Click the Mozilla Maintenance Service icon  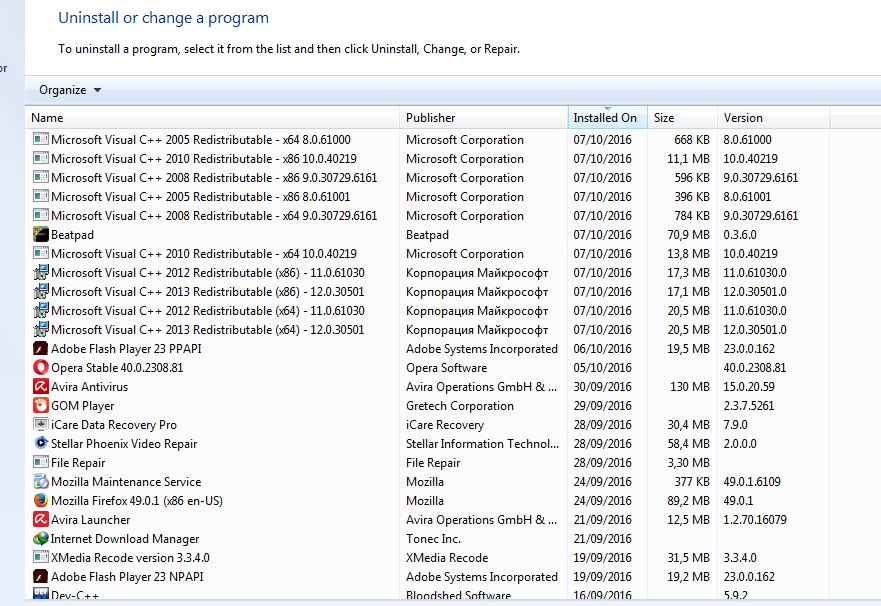[40, 481]
